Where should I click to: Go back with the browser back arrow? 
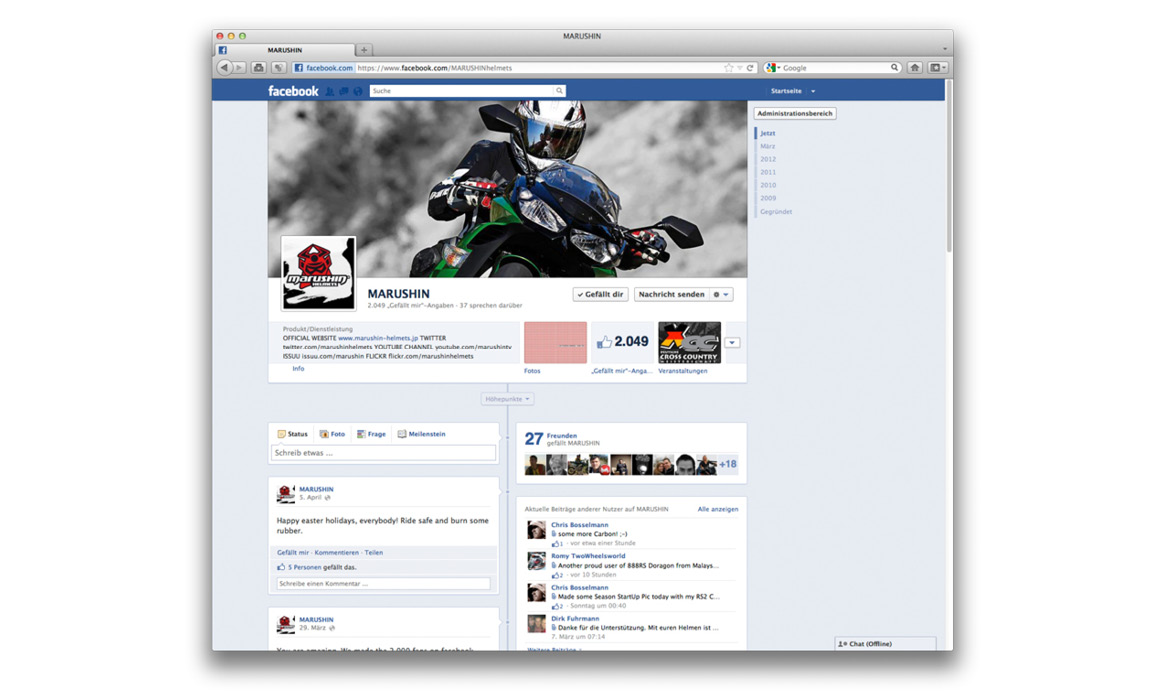click(x=224, y=68)
